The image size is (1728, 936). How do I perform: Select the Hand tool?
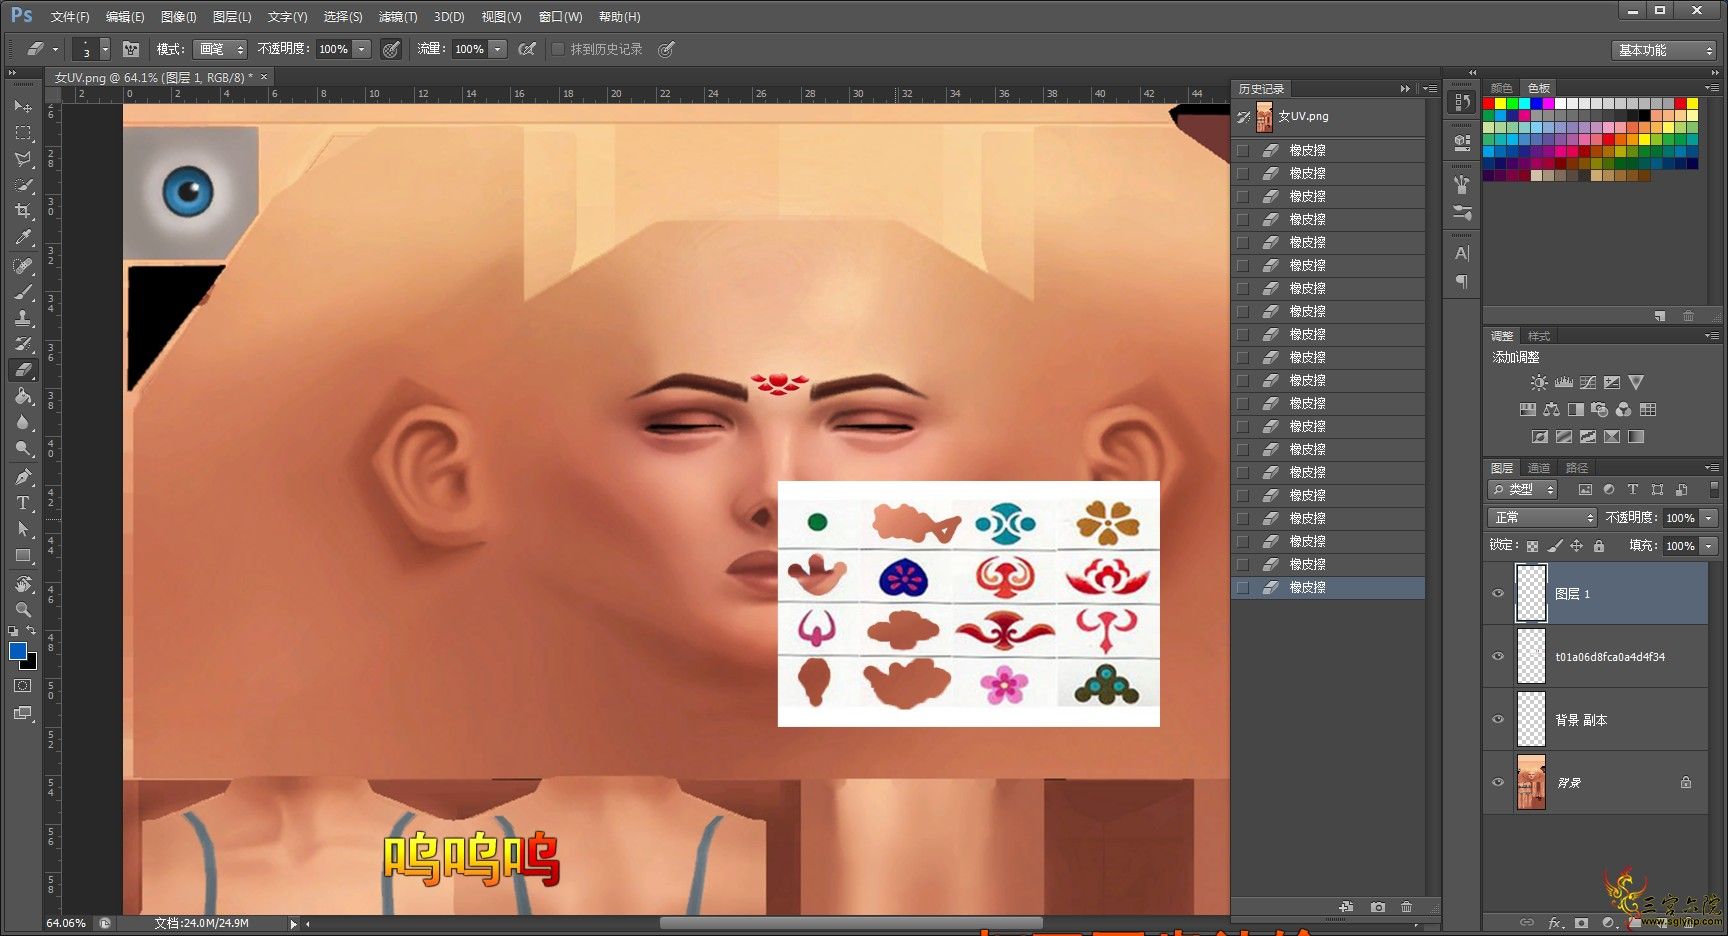(x=23, y=584)
